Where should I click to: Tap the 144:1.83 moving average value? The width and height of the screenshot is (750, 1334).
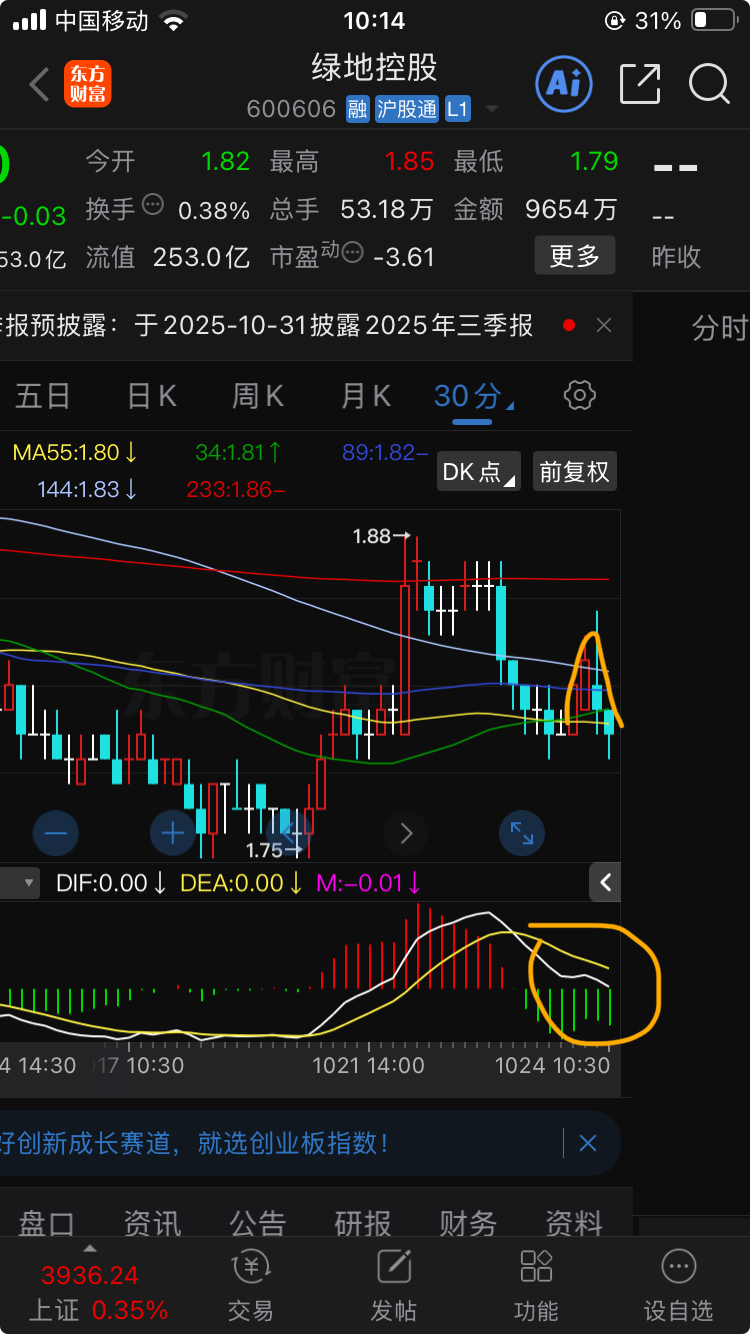click(87, 490)
